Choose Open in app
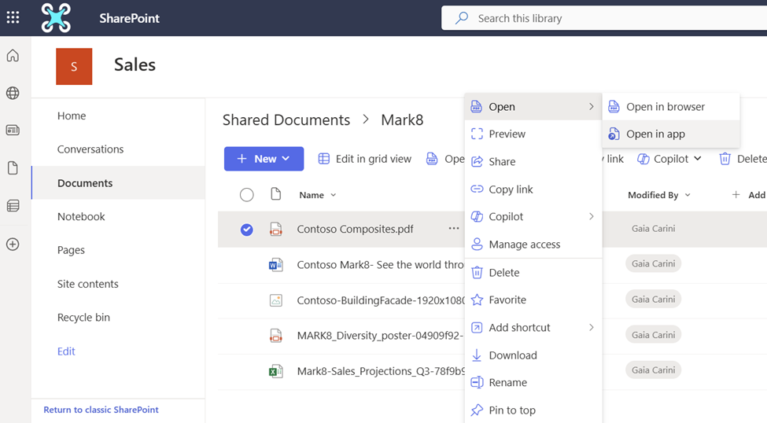This screenshot has width=767, height=423. [671, 134]
